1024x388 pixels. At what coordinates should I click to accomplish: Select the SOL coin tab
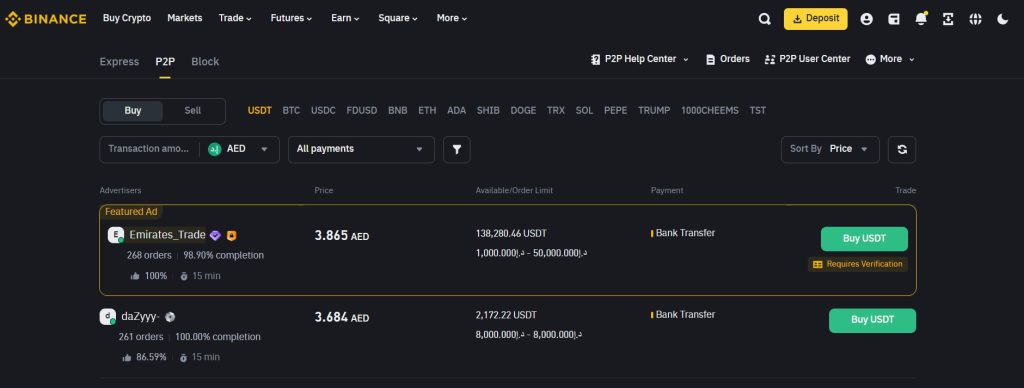584,111
